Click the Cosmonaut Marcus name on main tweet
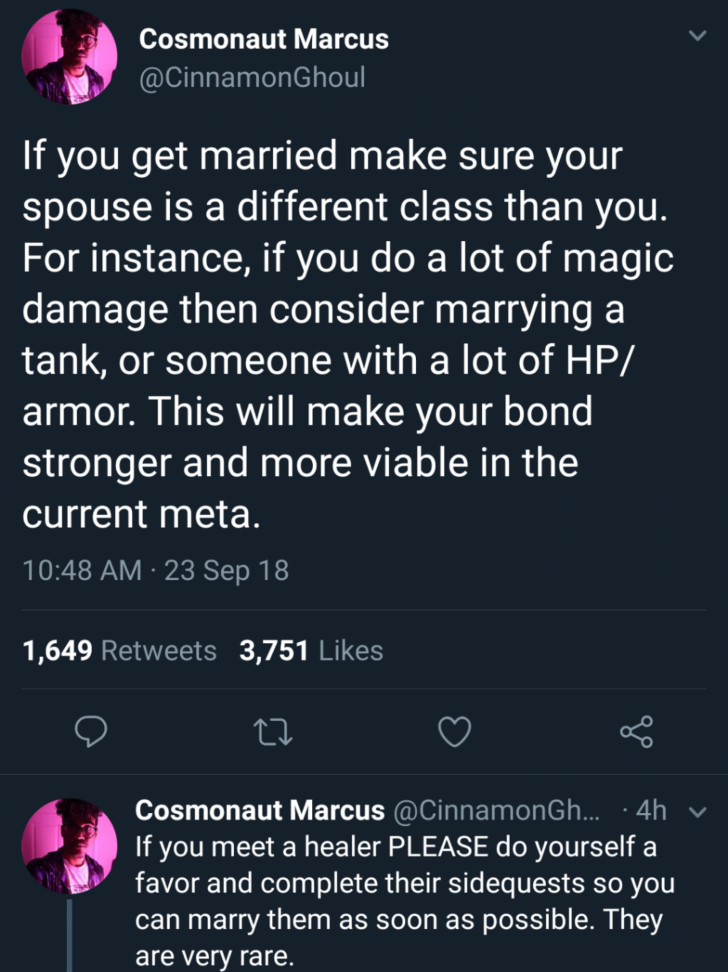 click(x=263, y=40)
